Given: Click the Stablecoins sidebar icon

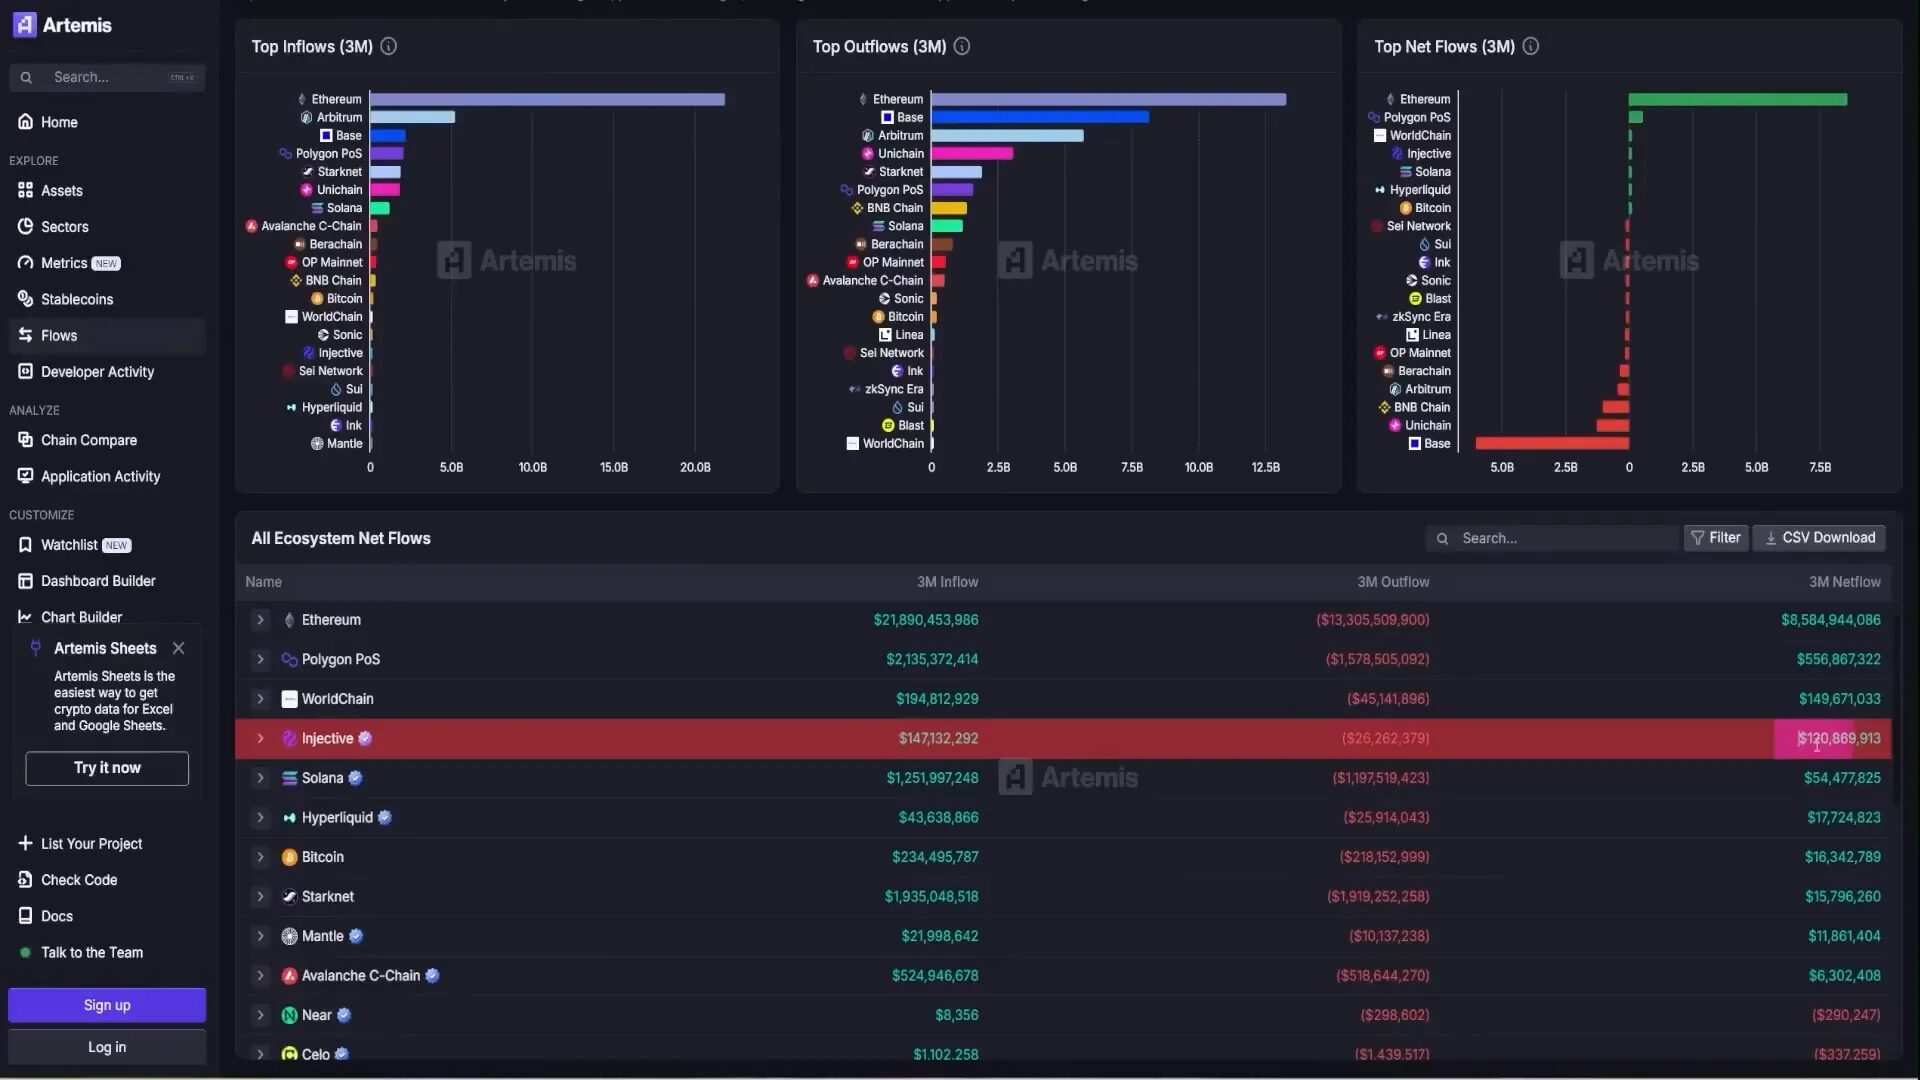Looking at the screenshot, I should (x=25, y=299).
